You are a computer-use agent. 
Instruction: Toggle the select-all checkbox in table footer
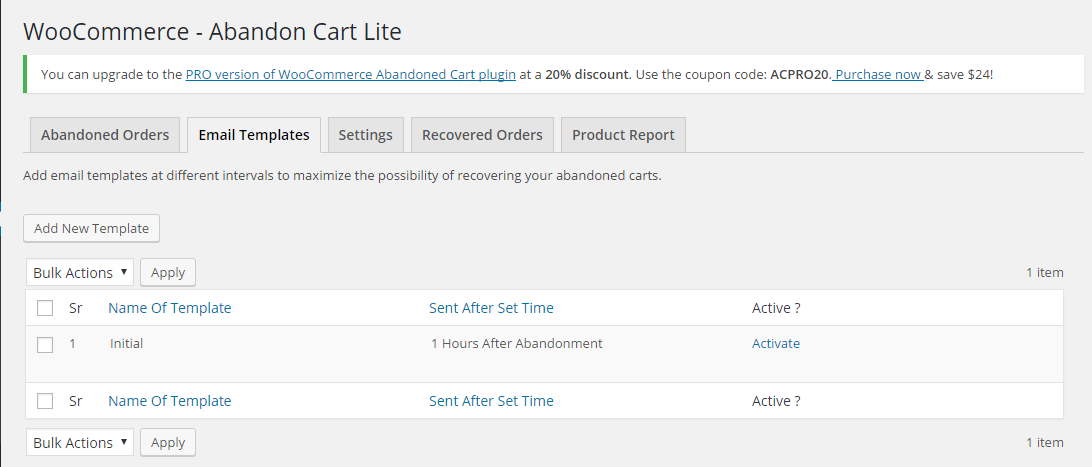click(45, 401)
